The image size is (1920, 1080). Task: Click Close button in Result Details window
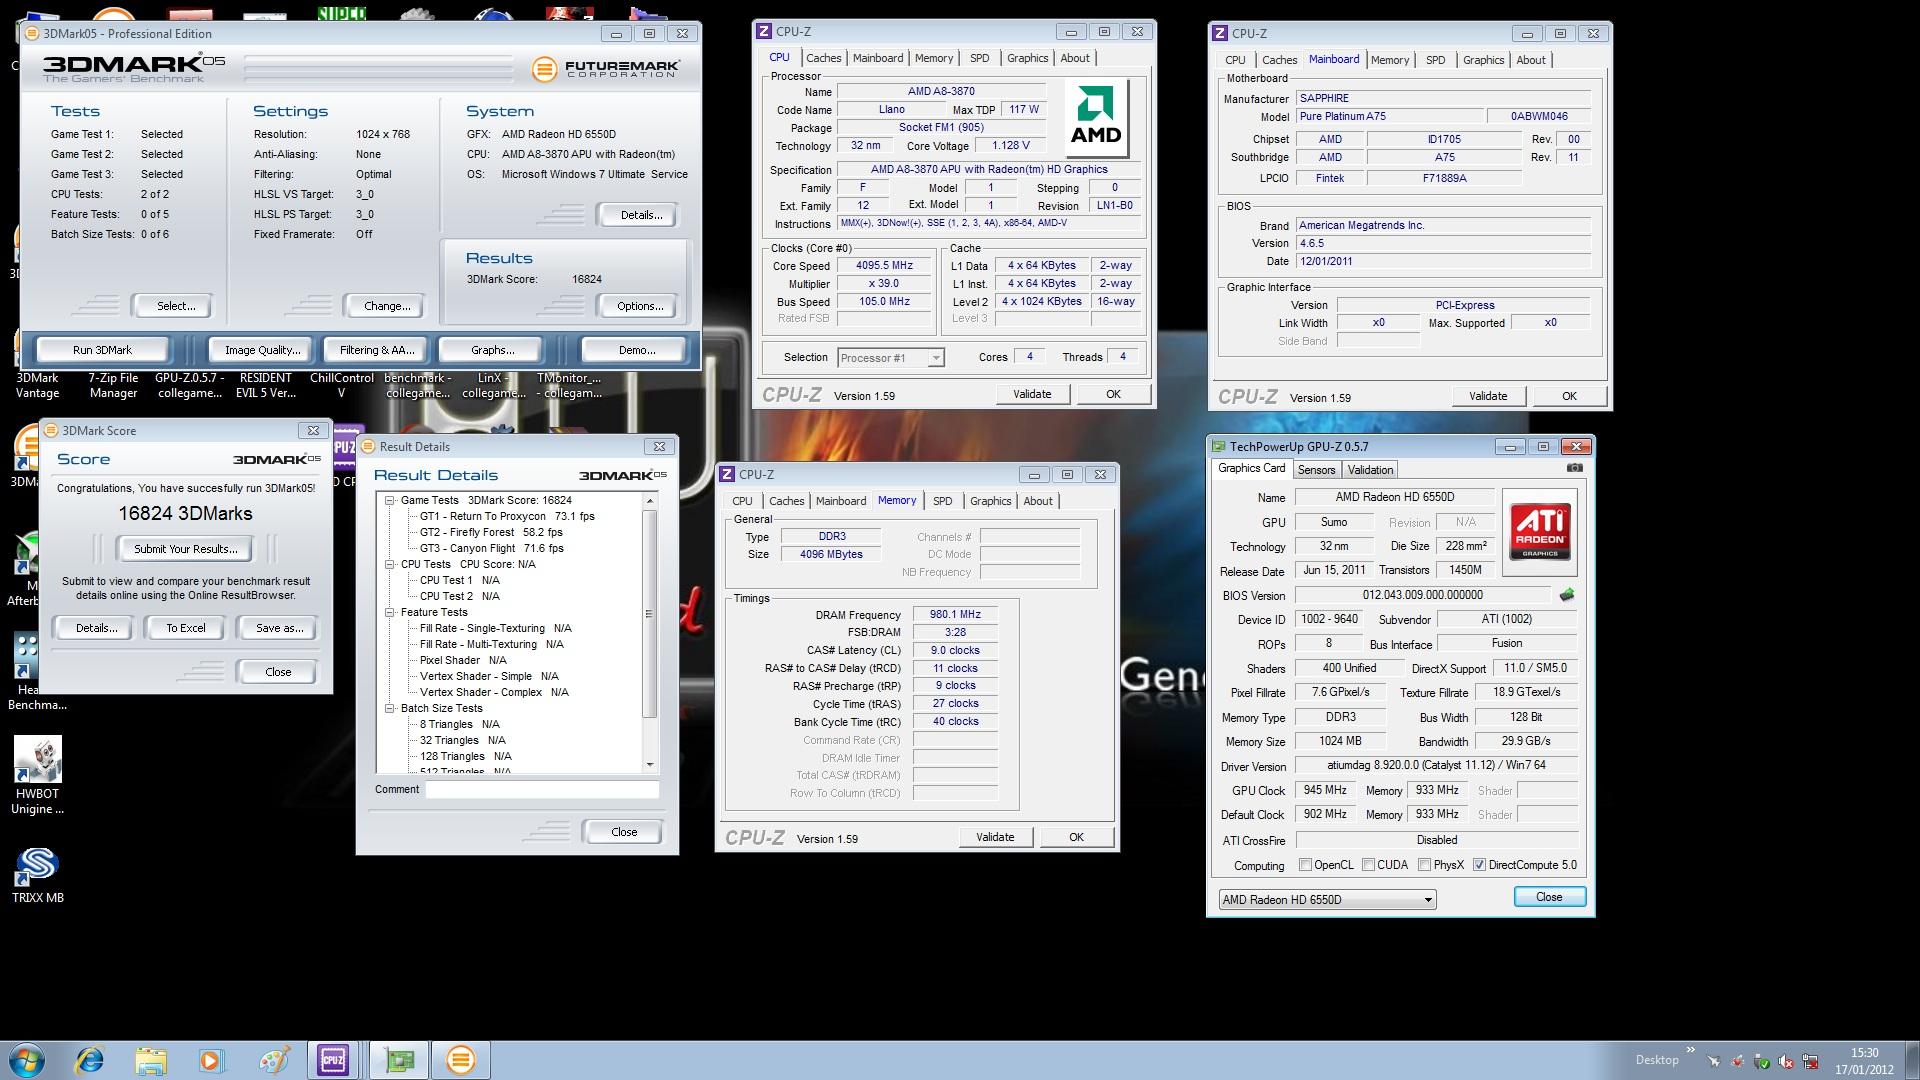(x=624, y=832)
